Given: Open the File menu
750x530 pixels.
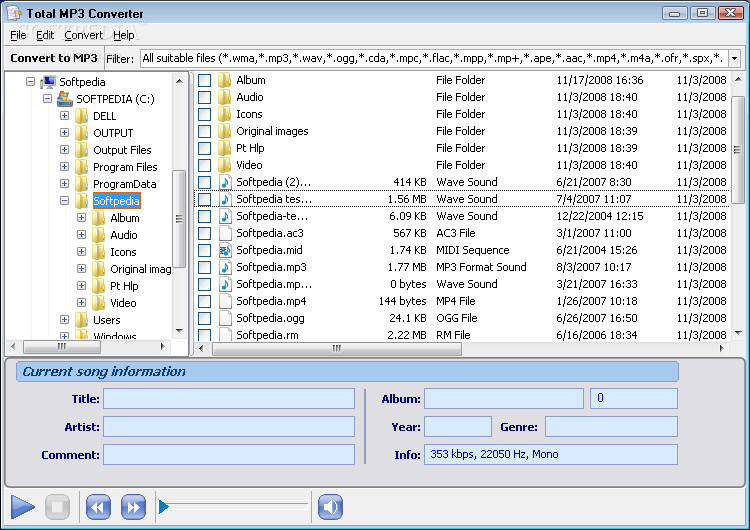Looking at the screenshot, I should coord(18,35).
